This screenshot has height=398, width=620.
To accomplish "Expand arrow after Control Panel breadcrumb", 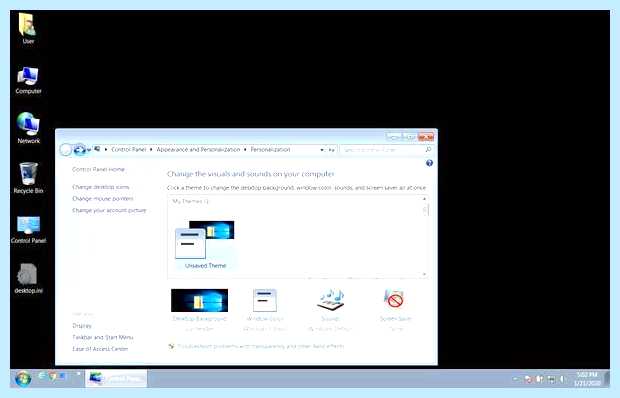I will (151, 150).
